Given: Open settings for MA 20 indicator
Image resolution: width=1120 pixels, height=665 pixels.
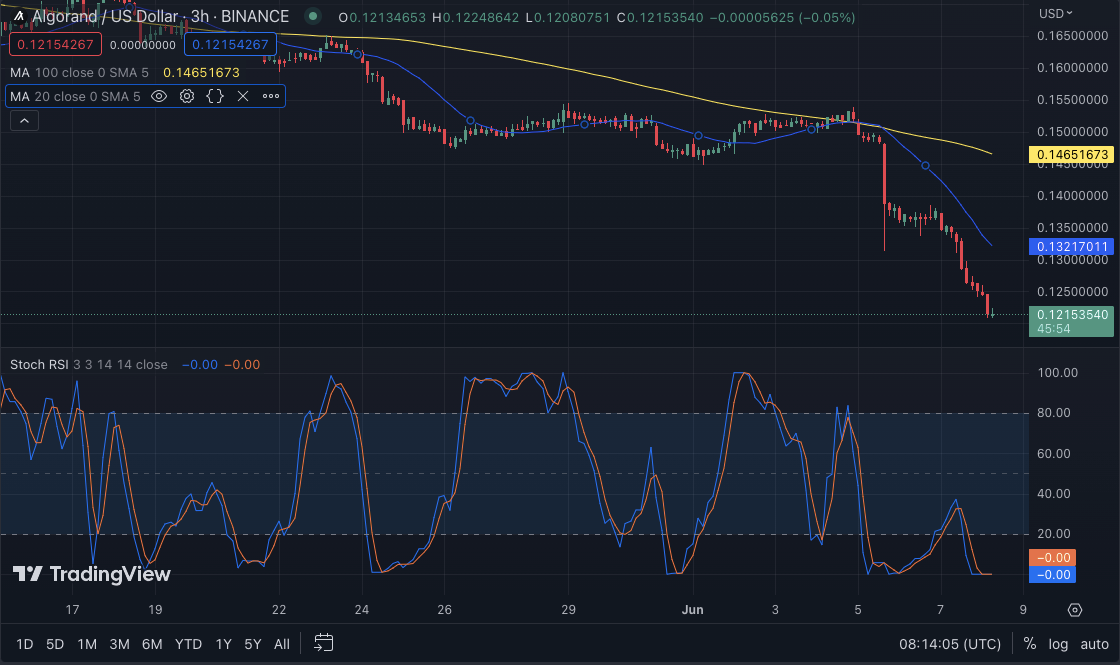Looking at the screenshot, I should 187,96.
